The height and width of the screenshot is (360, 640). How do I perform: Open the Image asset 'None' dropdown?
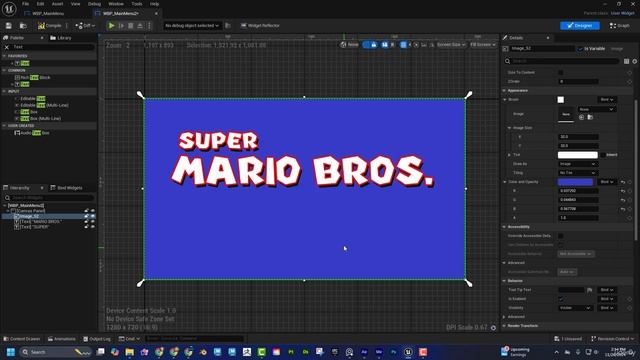click(596, 109)
